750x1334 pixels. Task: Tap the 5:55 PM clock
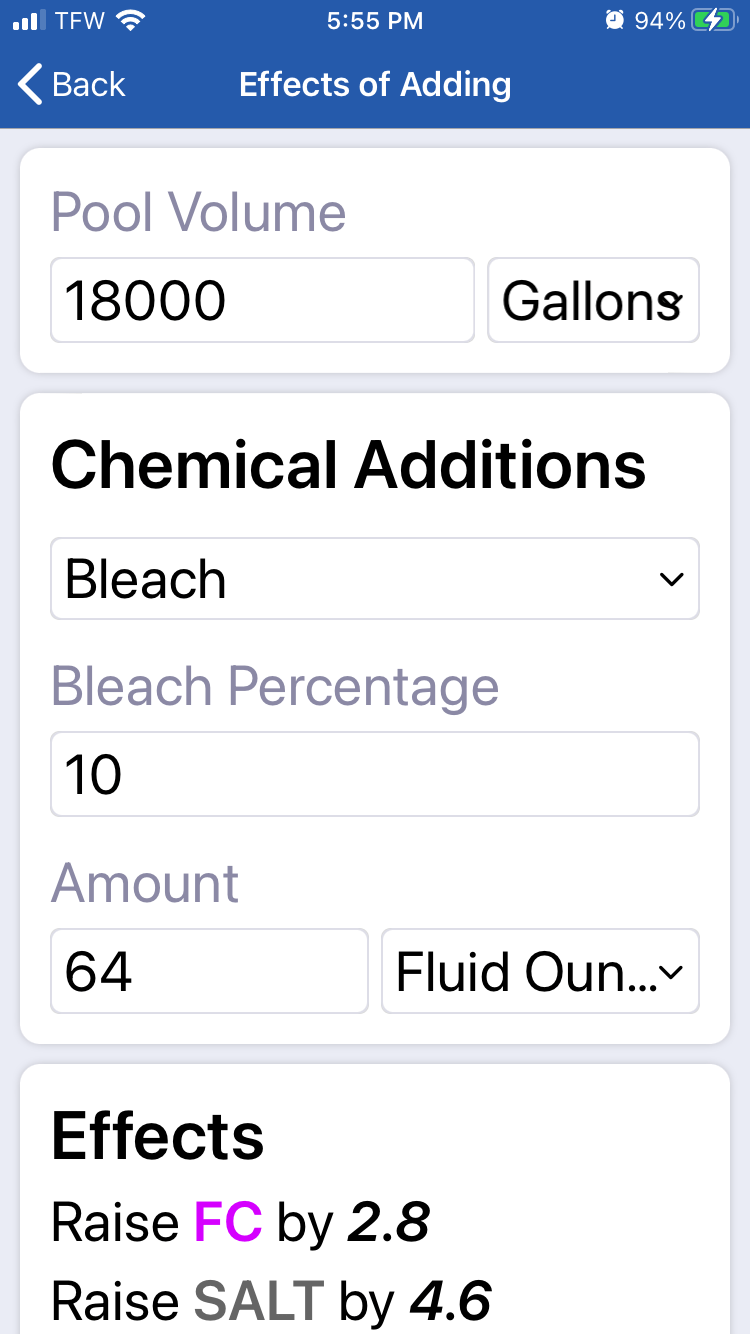pos(375,20)
